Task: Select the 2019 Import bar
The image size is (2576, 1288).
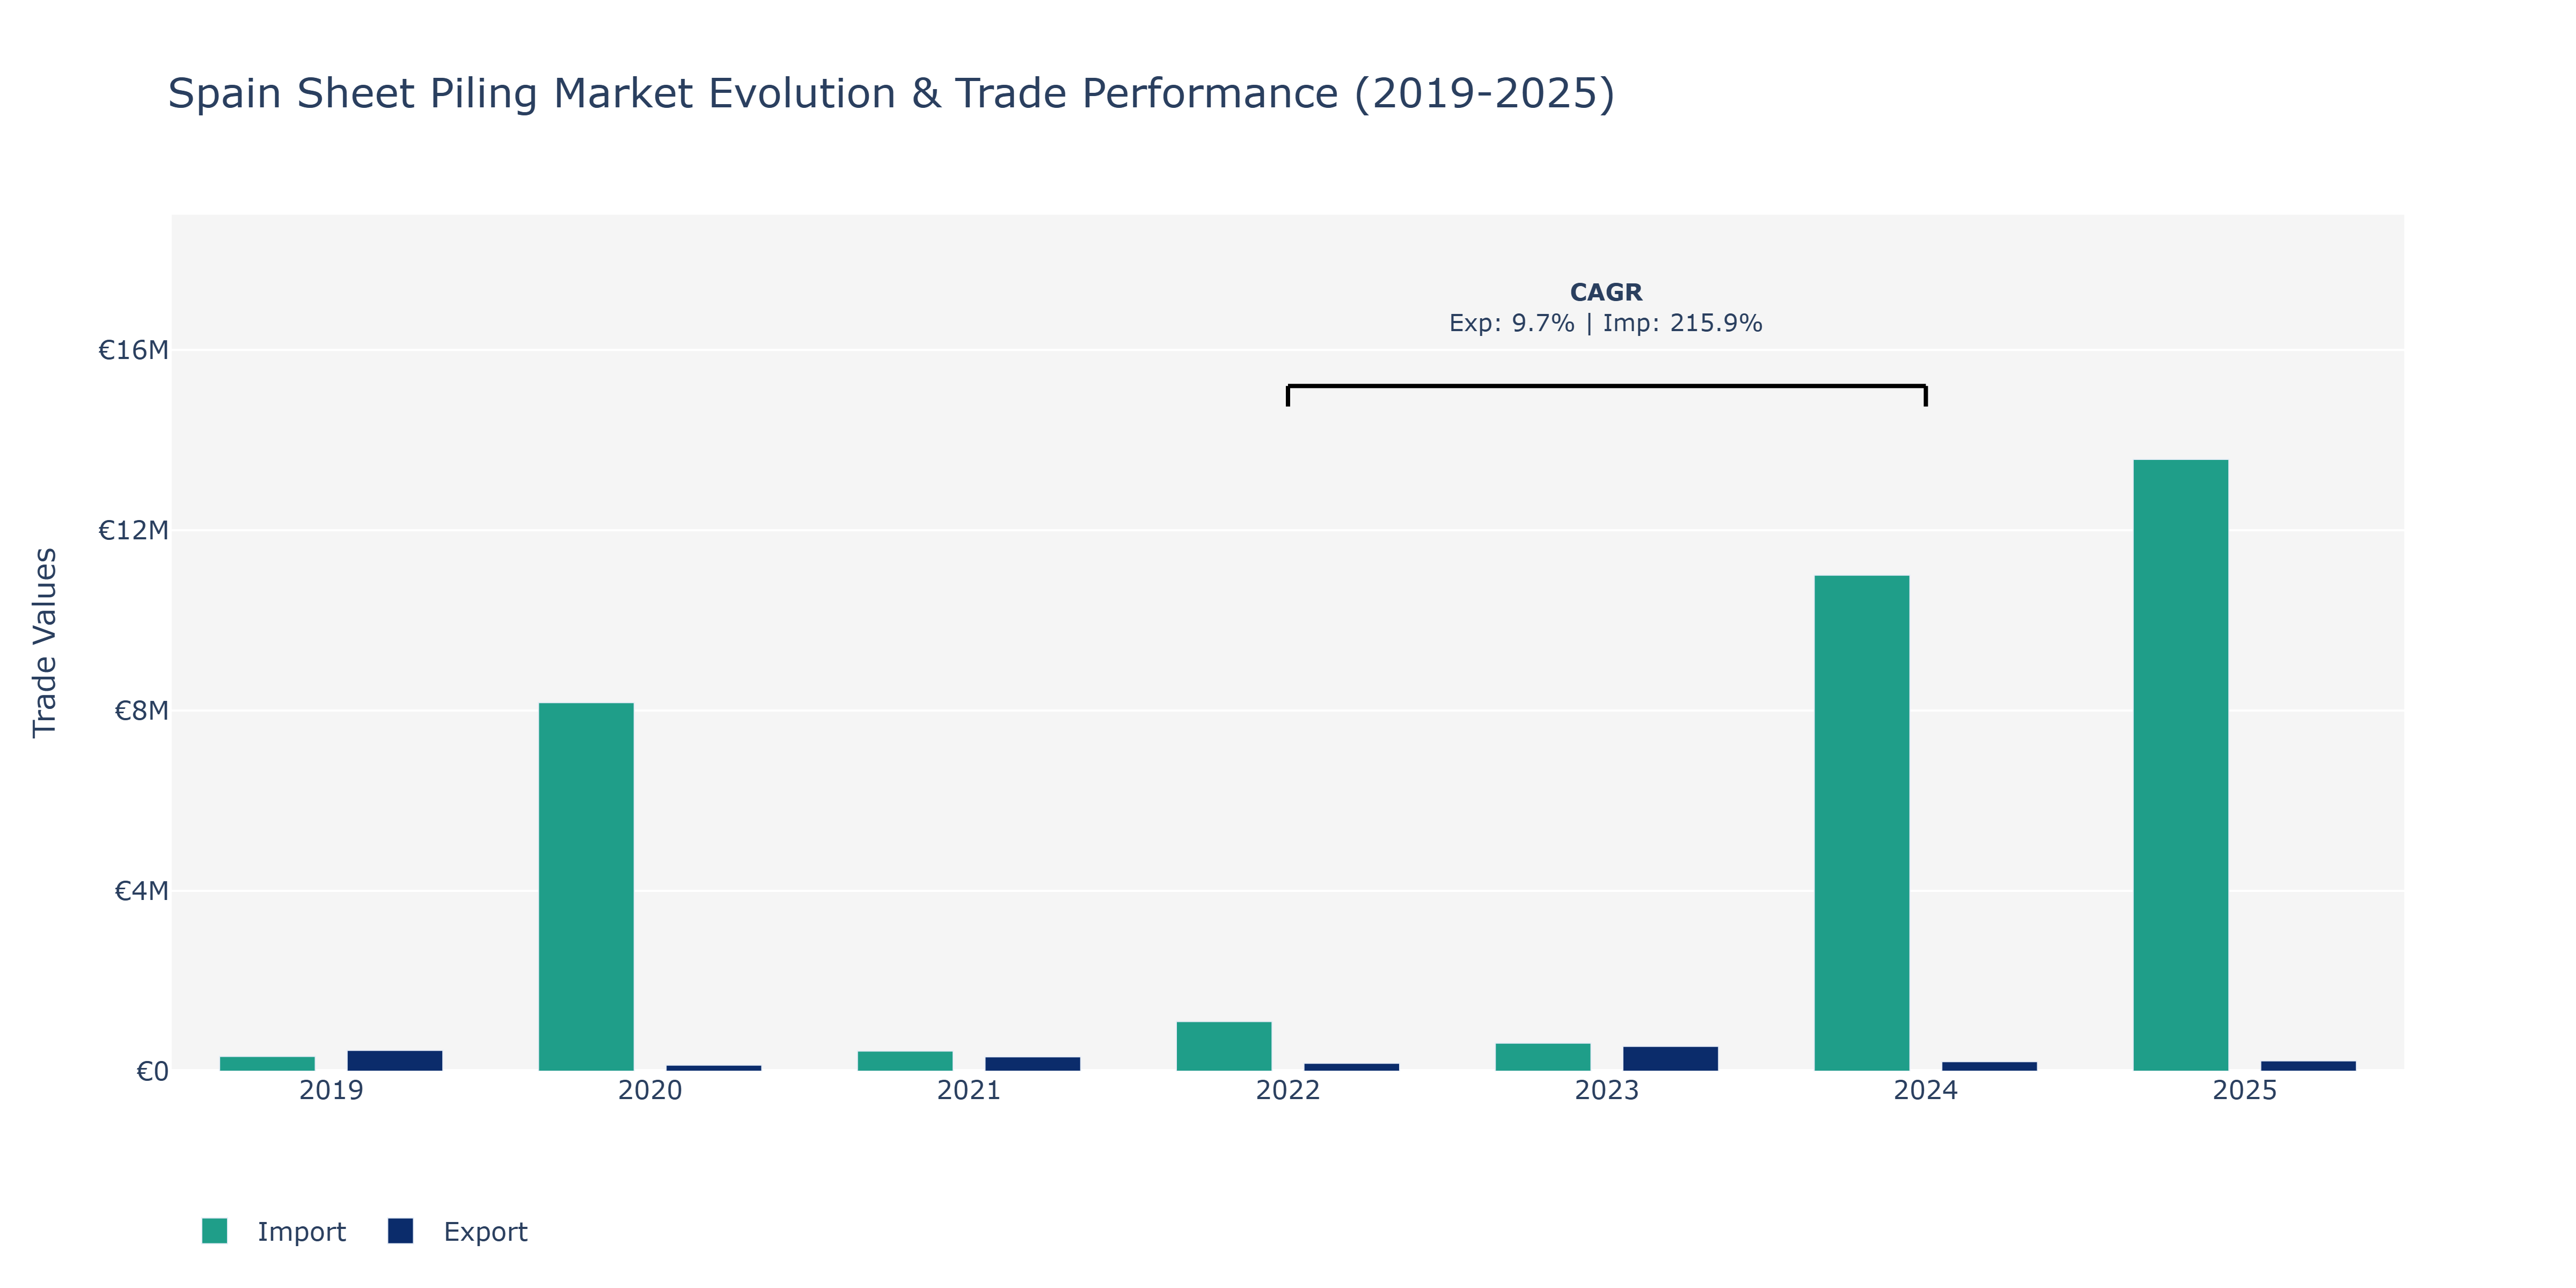Action: [x=267, y=1064]
